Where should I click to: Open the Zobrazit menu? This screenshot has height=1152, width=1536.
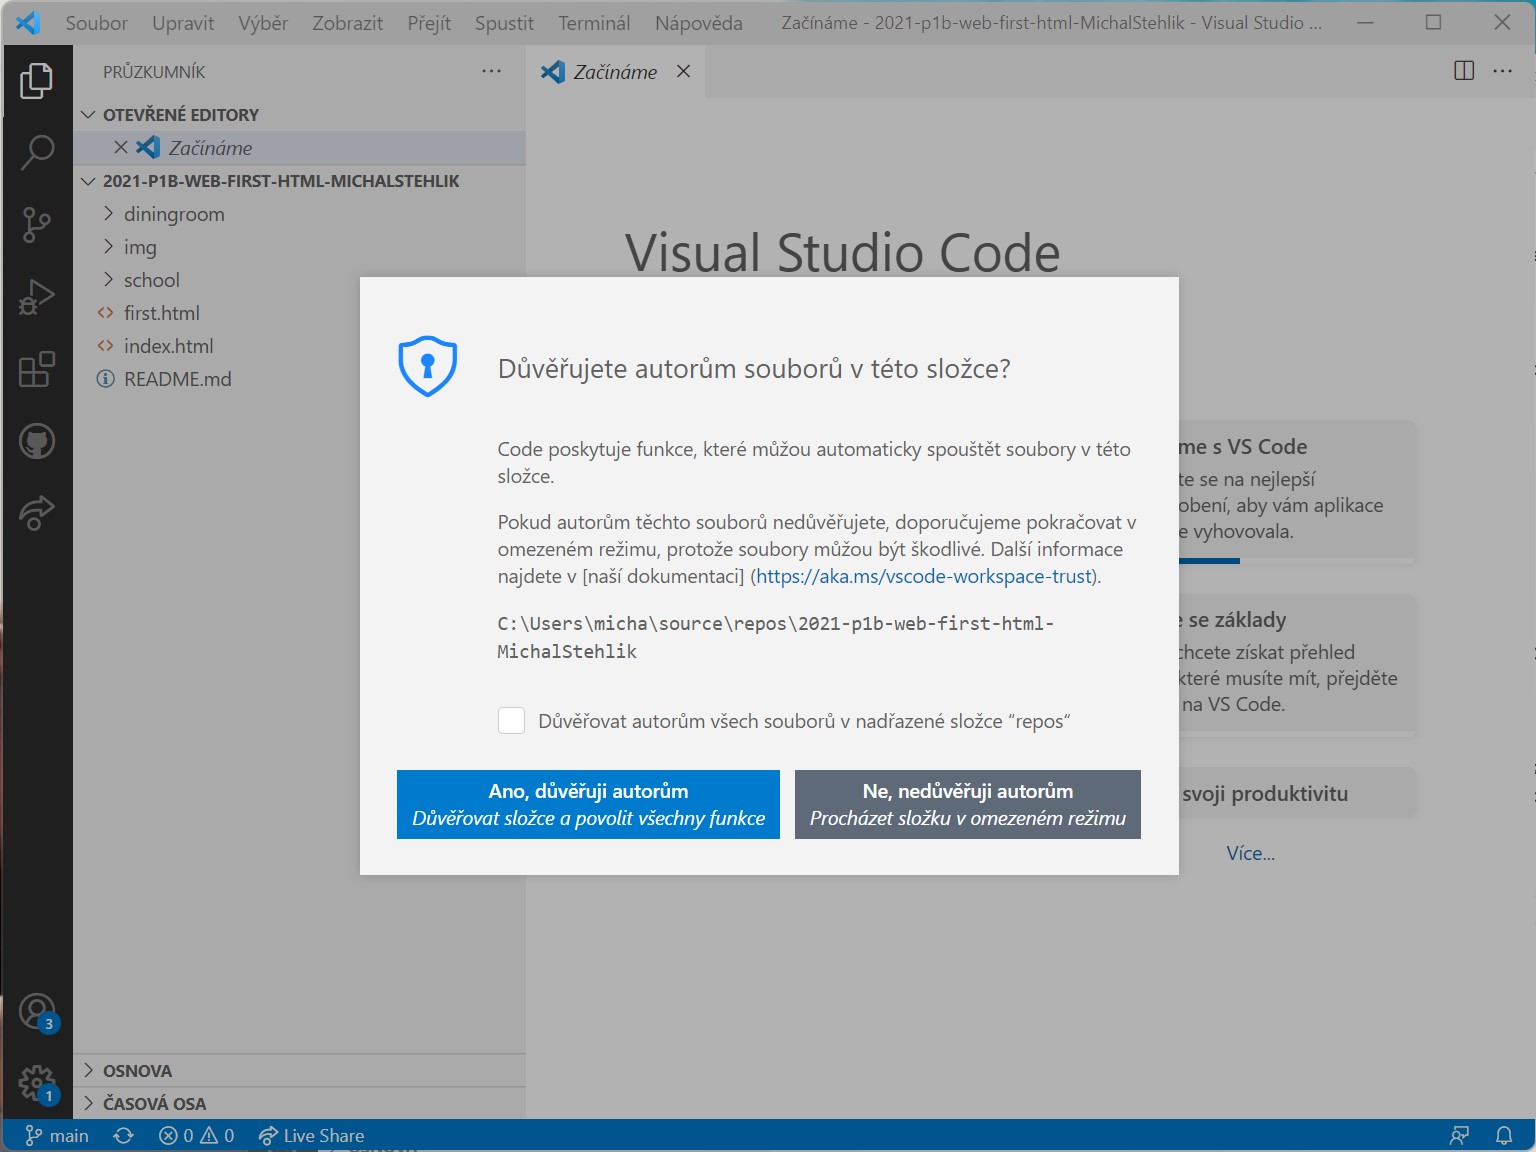(x=347, y=22)
